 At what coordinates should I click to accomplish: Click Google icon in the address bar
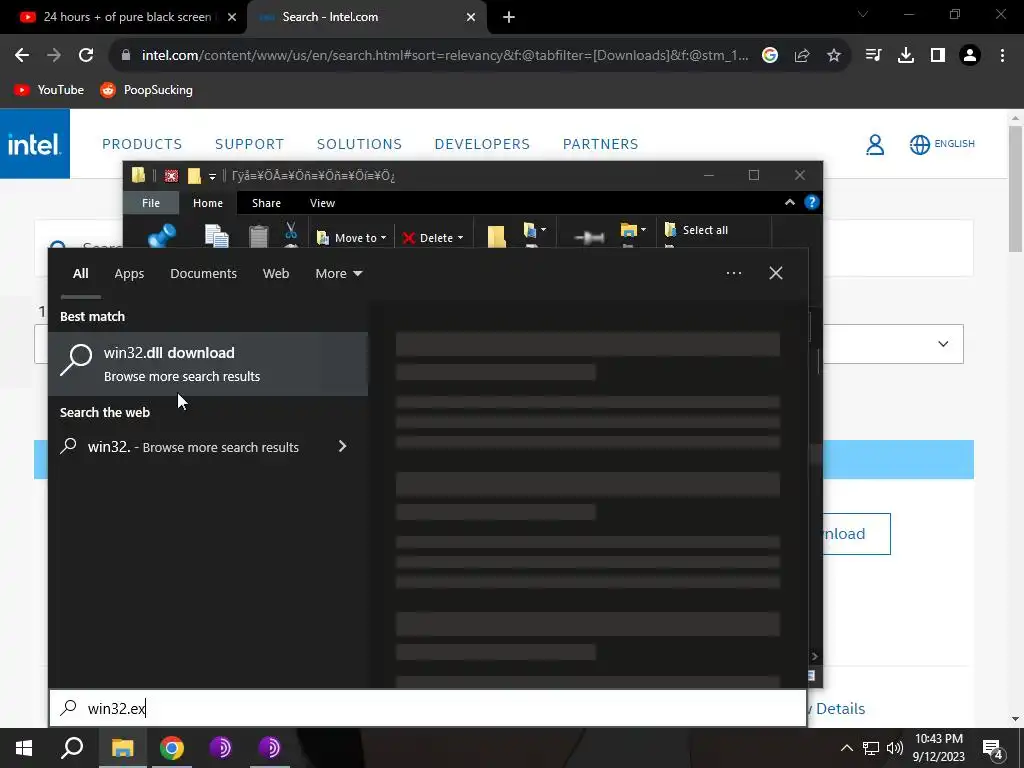[x=770, y=56]
